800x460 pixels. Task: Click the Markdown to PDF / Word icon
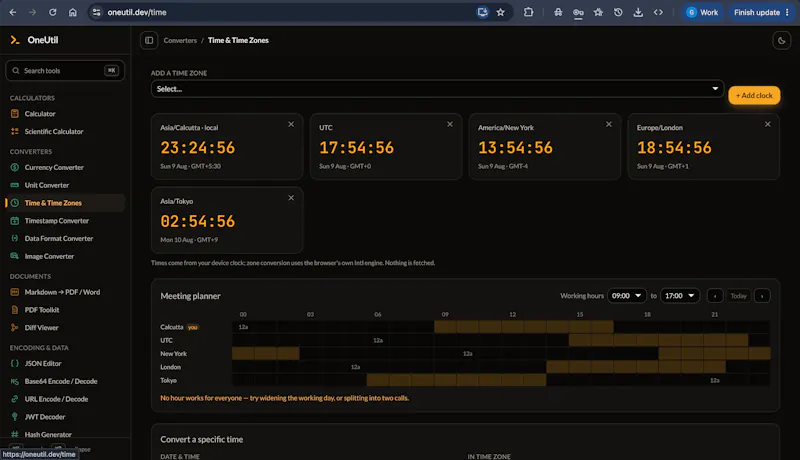[x=15, y=292]
